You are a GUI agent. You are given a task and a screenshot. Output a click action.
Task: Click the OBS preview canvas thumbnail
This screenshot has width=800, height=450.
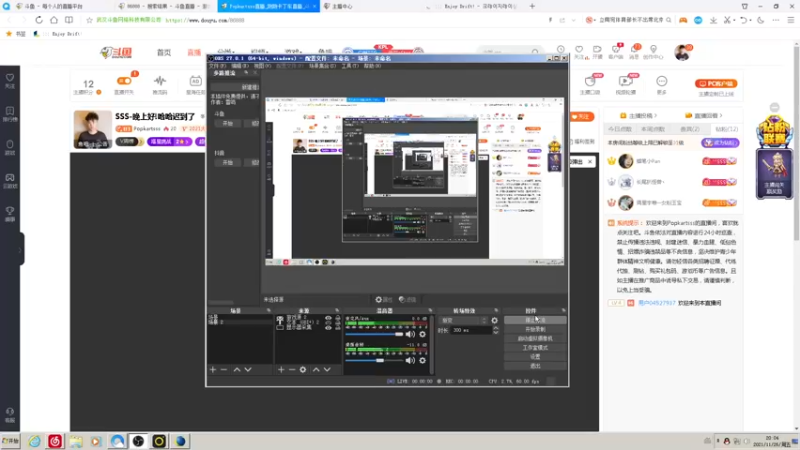click(x=414, y=181)
